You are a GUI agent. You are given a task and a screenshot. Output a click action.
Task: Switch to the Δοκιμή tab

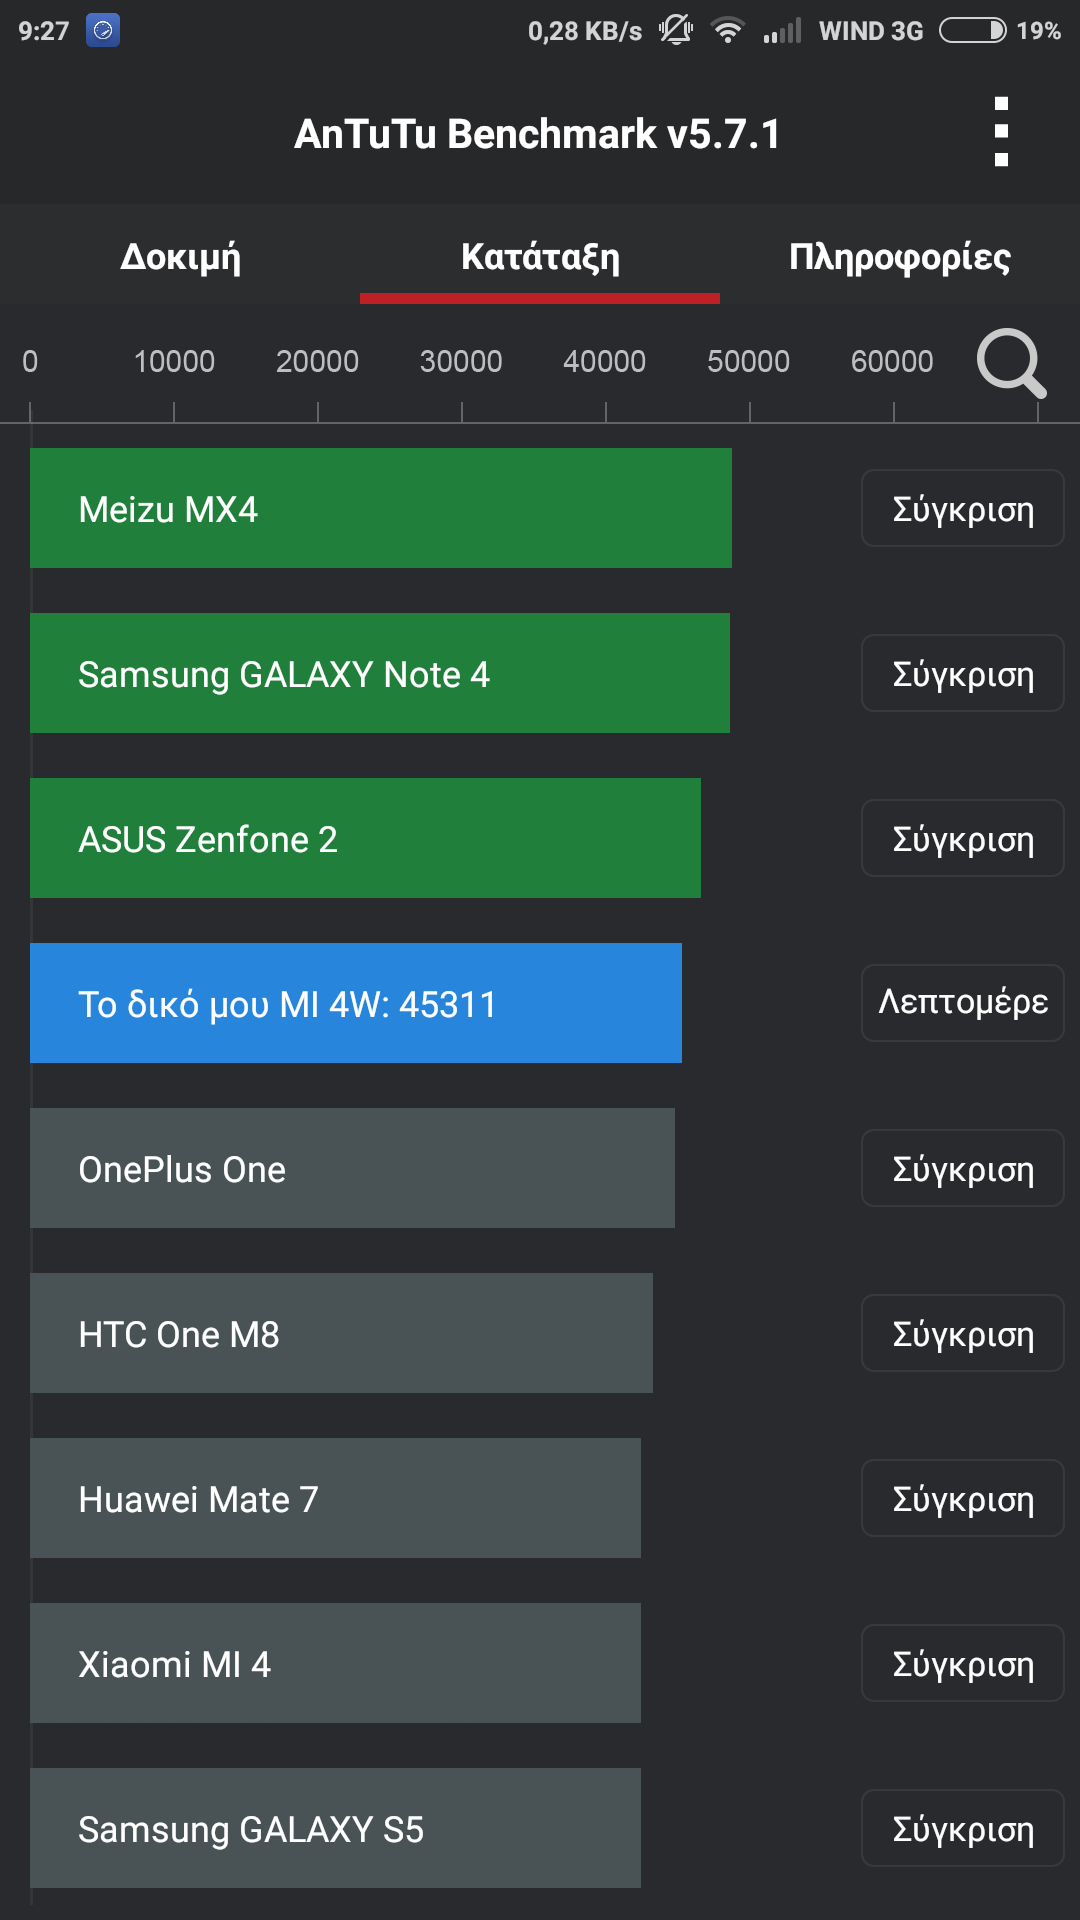click(180, 257)
